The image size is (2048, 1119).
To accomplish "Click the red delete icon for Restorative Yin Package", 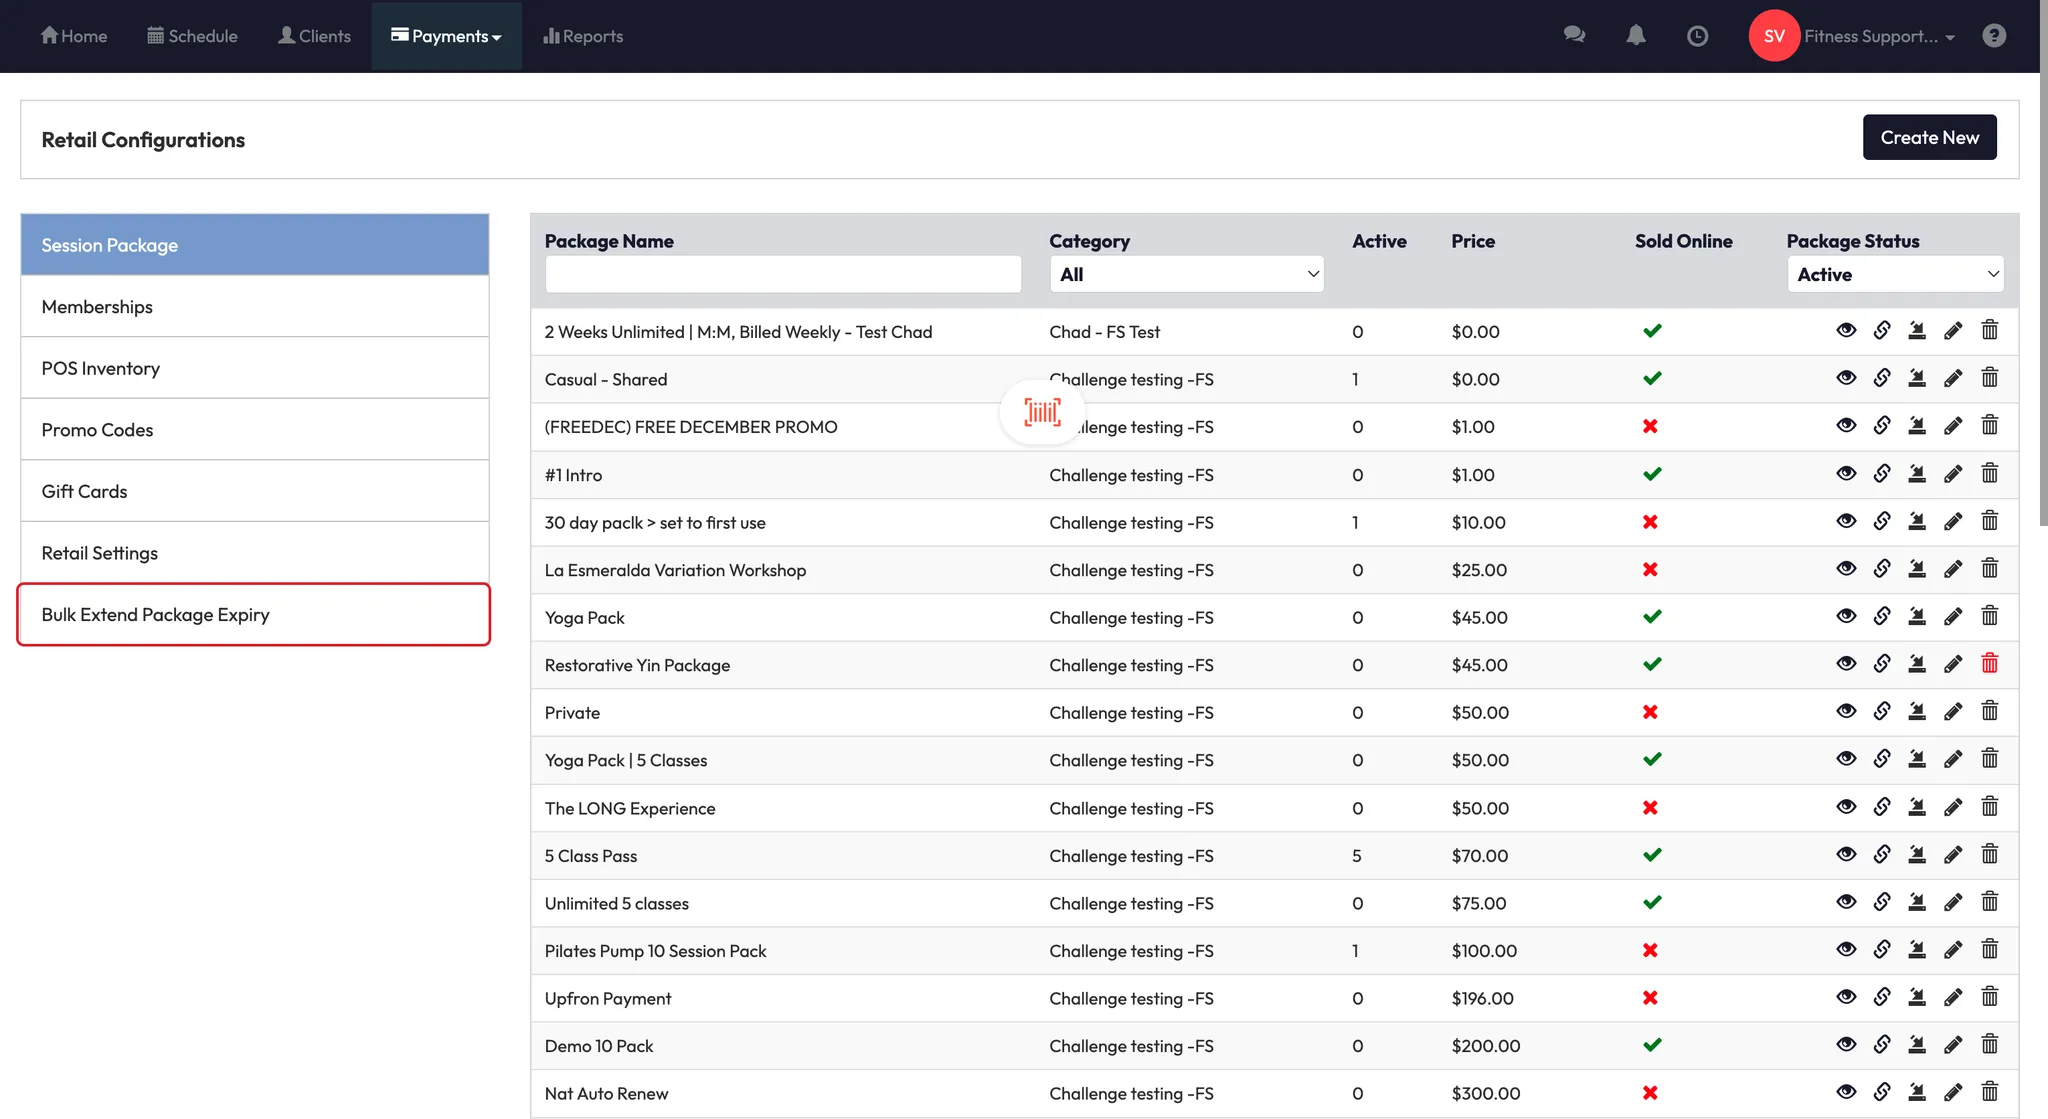I will point(1989,664).
